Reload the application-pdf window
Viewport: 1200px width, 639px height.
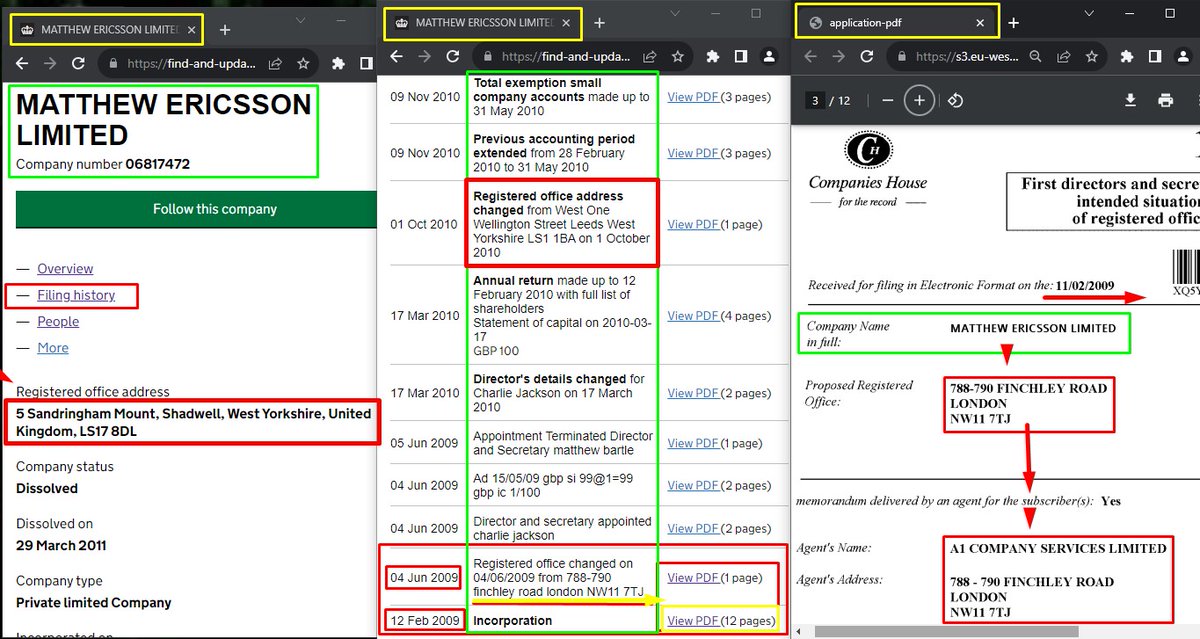(868, 57)
